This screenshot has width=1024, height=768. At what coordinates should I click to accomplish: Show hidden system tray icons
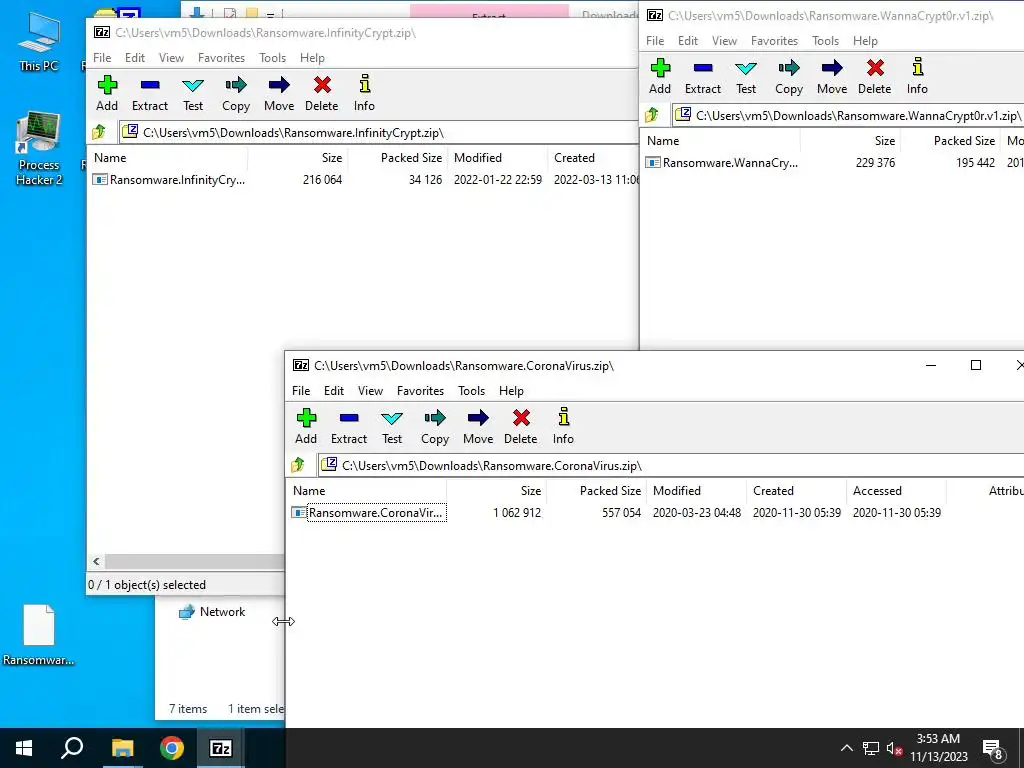[846, 748]
